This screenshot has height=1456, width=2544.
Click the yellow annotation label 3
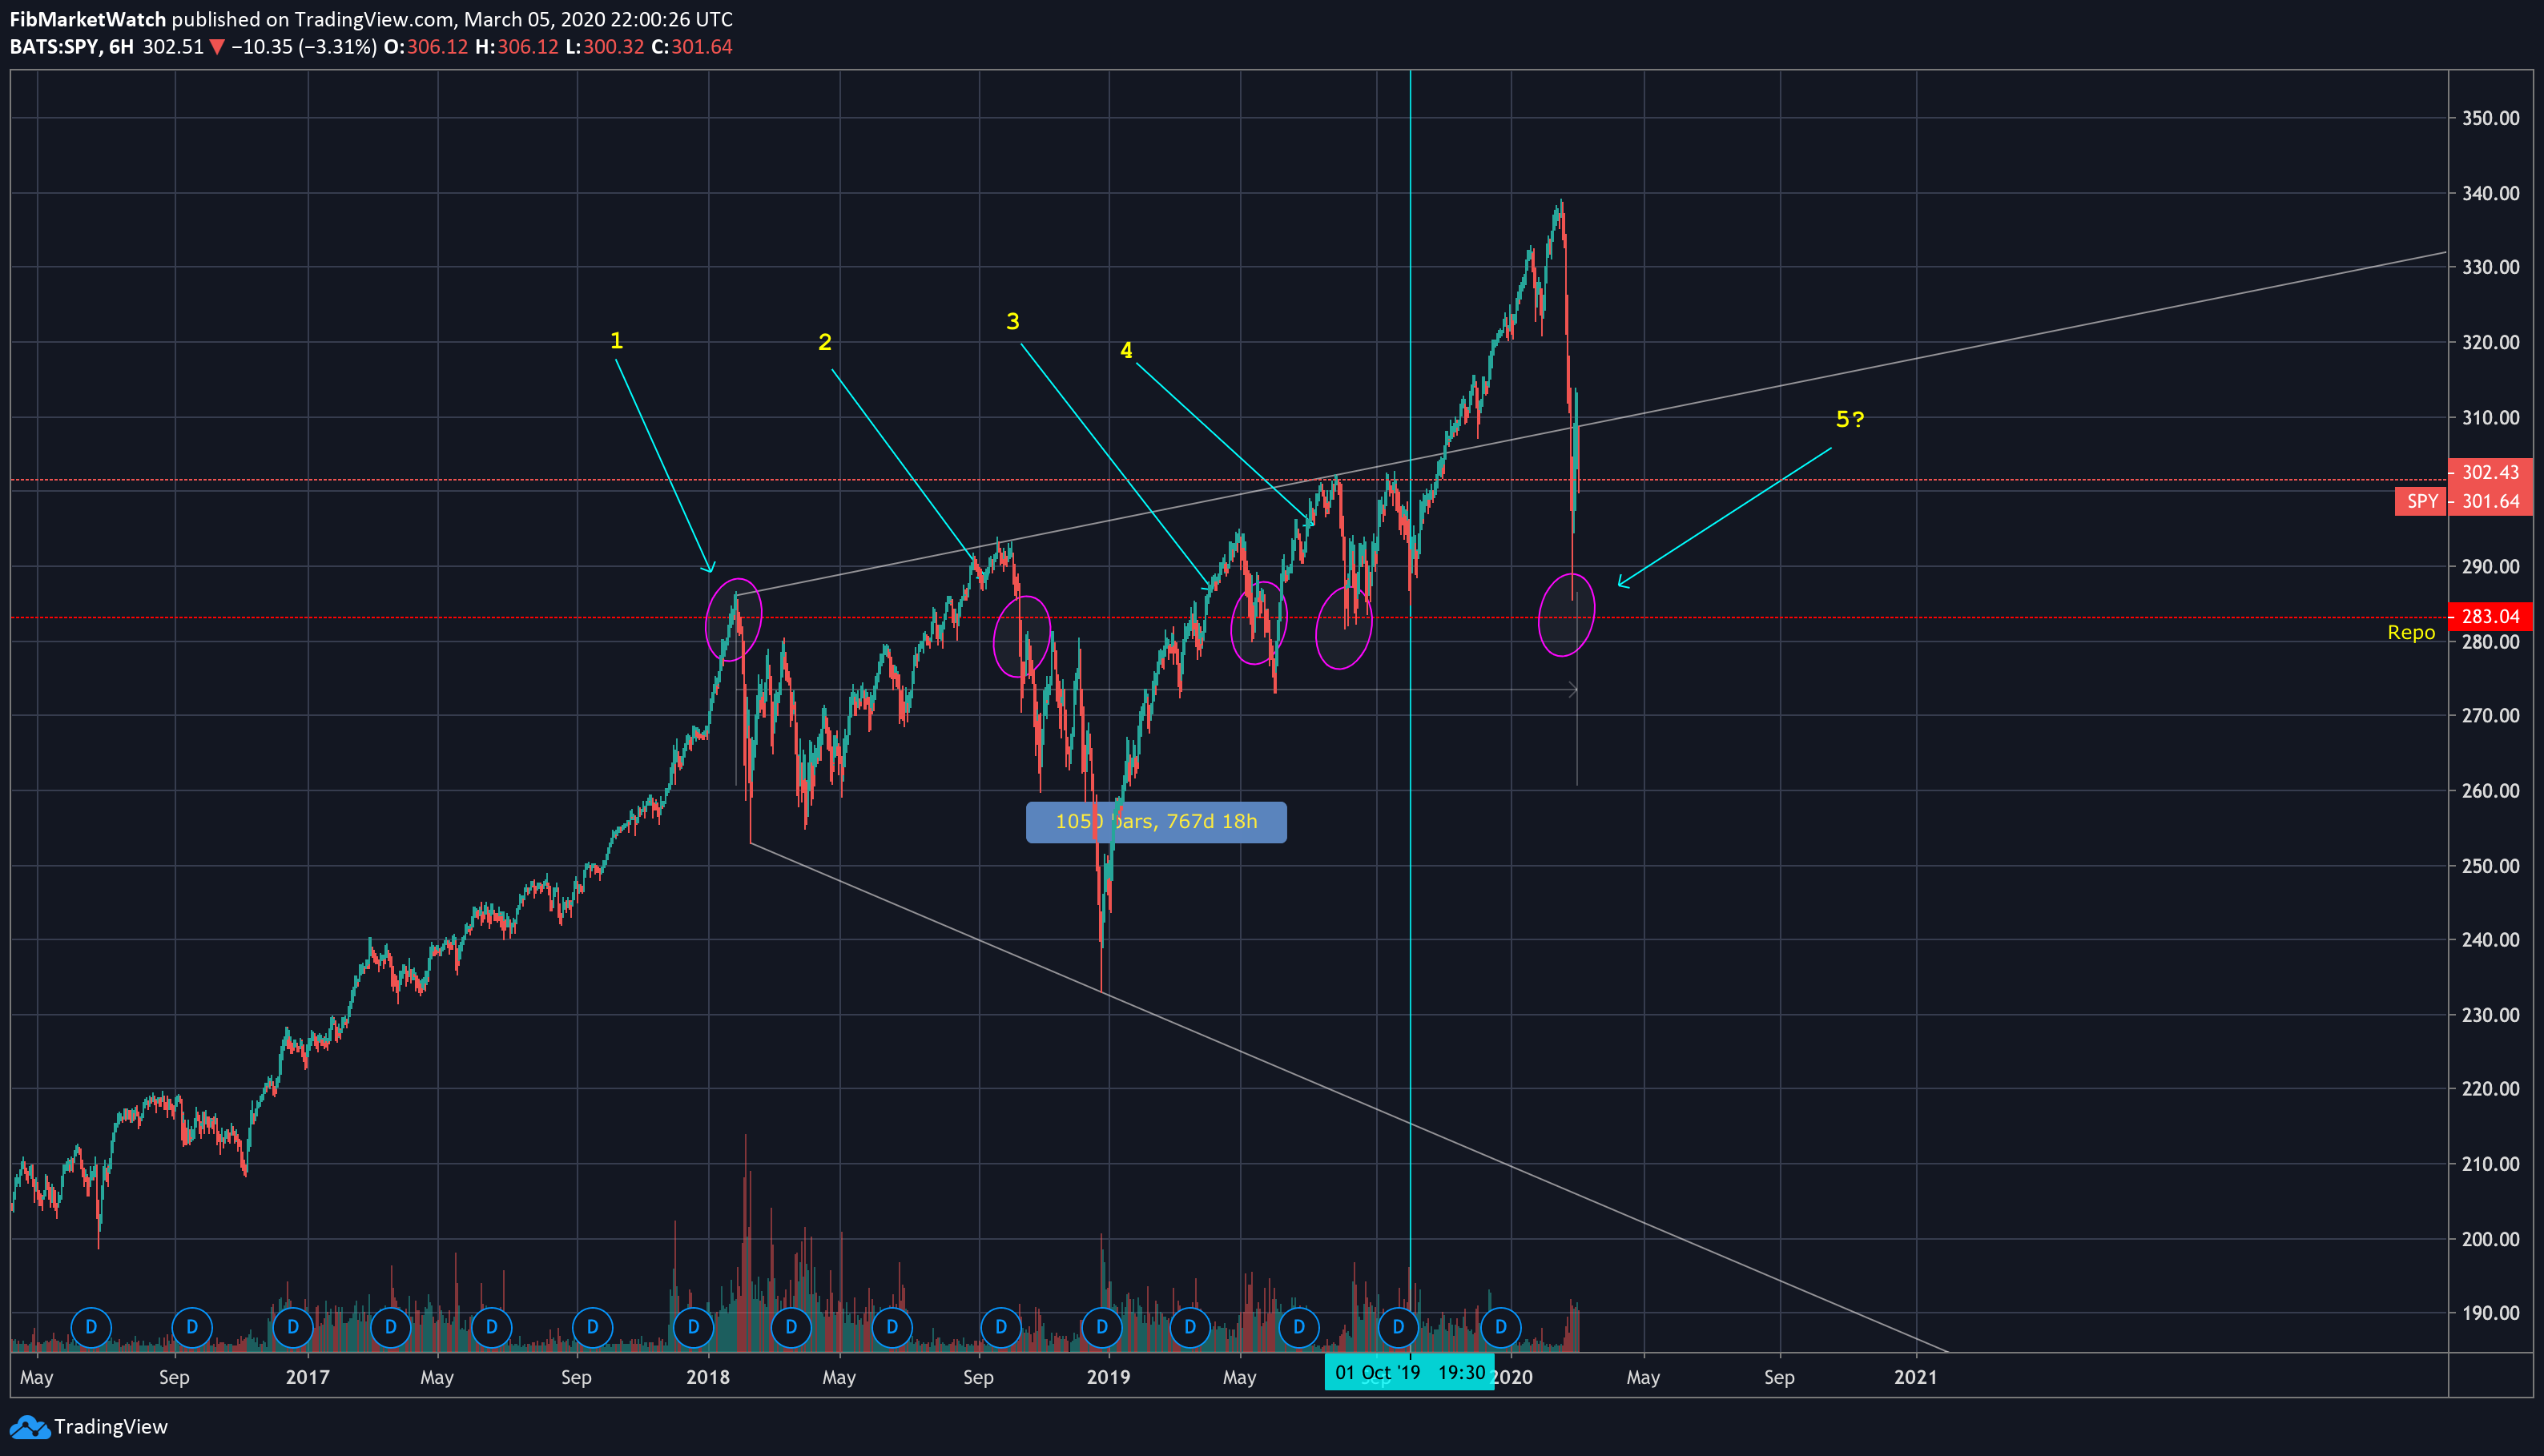(x=1013, y=321)
